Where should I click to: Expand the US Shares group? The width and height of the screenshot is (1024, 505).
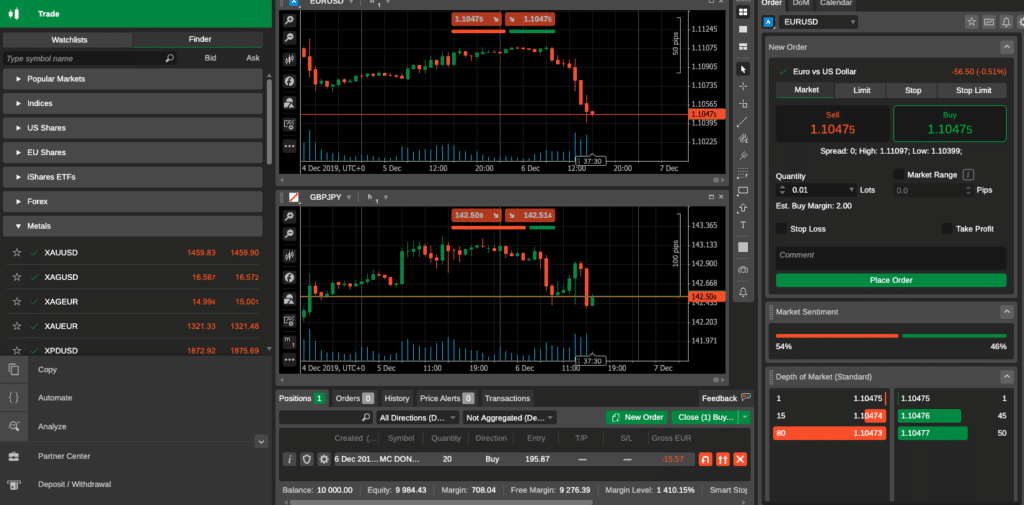click(x=133, y=128)
